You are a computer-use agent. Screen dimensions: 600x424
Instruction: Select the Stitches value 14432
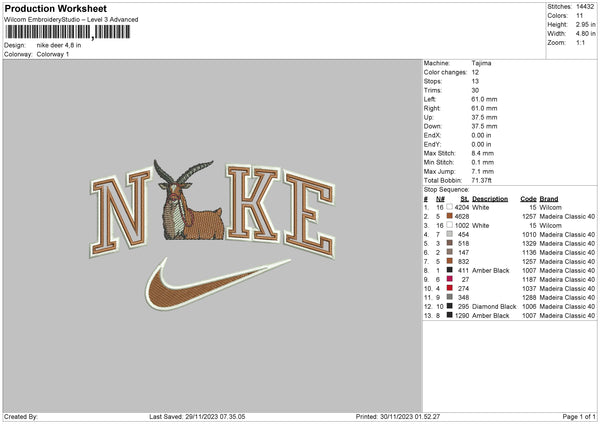click(x=585, y=7)
